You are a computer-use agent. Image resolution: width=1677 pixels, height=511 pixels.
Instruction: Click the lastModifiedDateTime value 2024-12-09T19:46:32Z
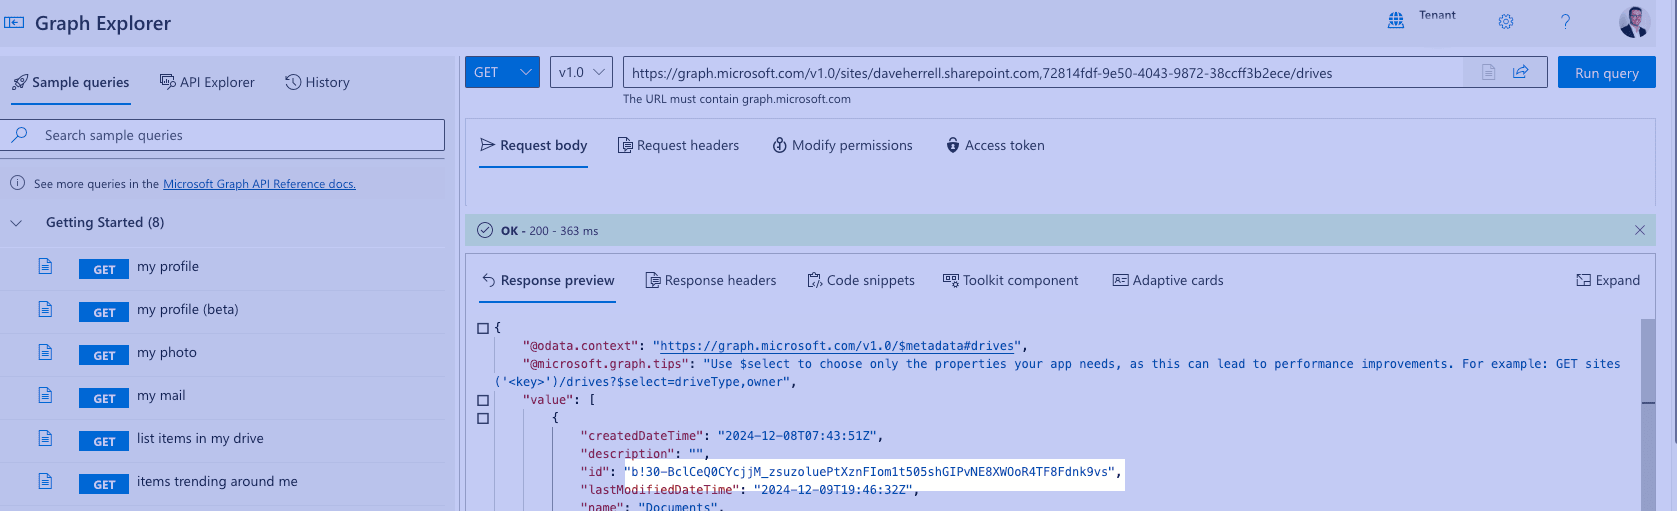pos(832,490)
